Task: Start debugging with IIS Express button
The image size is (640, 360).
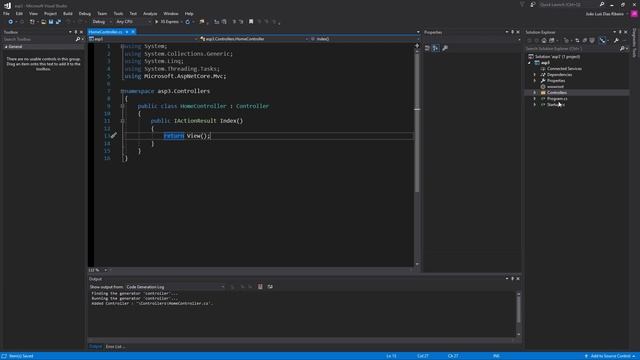Action: 167,22
